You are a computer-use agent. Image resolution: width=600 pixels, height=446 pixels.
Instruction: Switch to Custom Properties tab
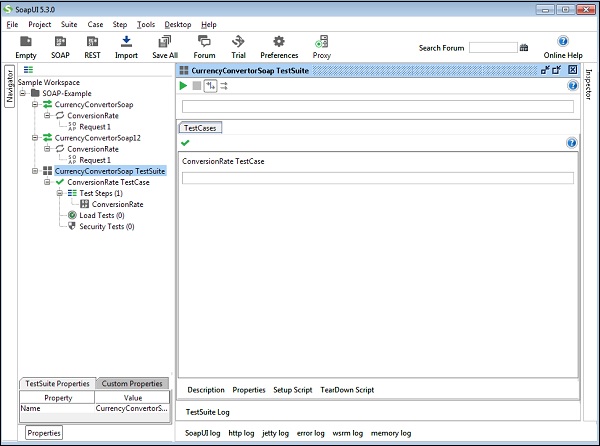click(x=132, y=383)
